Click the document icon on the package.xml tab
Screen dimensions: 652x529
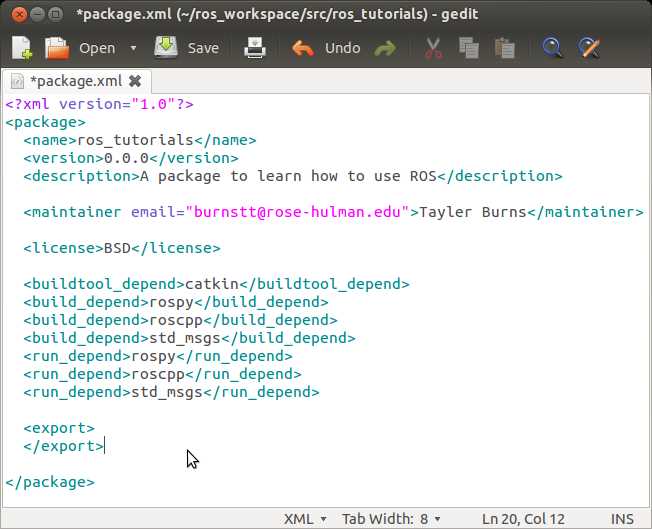[17, 81]
